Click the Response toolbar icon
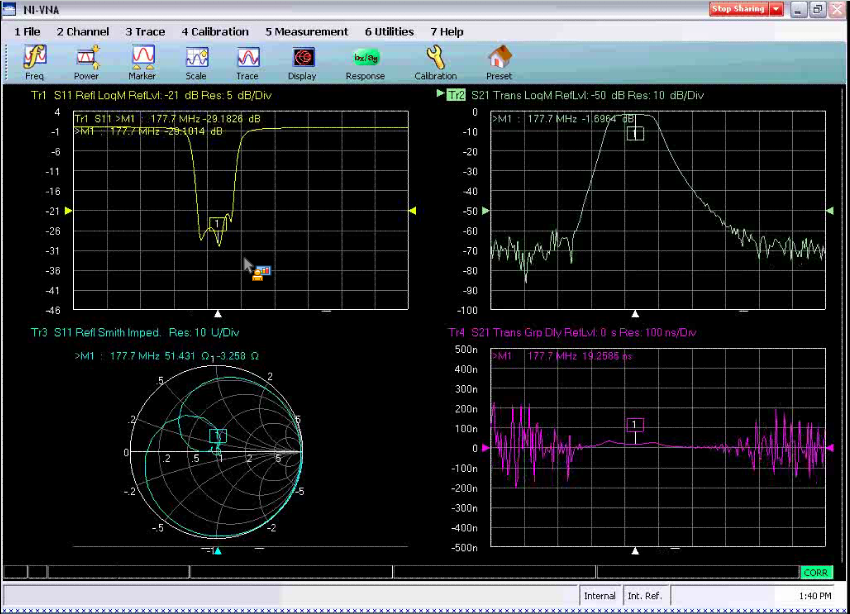This screenshot has height=614, width=850. tap(365, 62)
